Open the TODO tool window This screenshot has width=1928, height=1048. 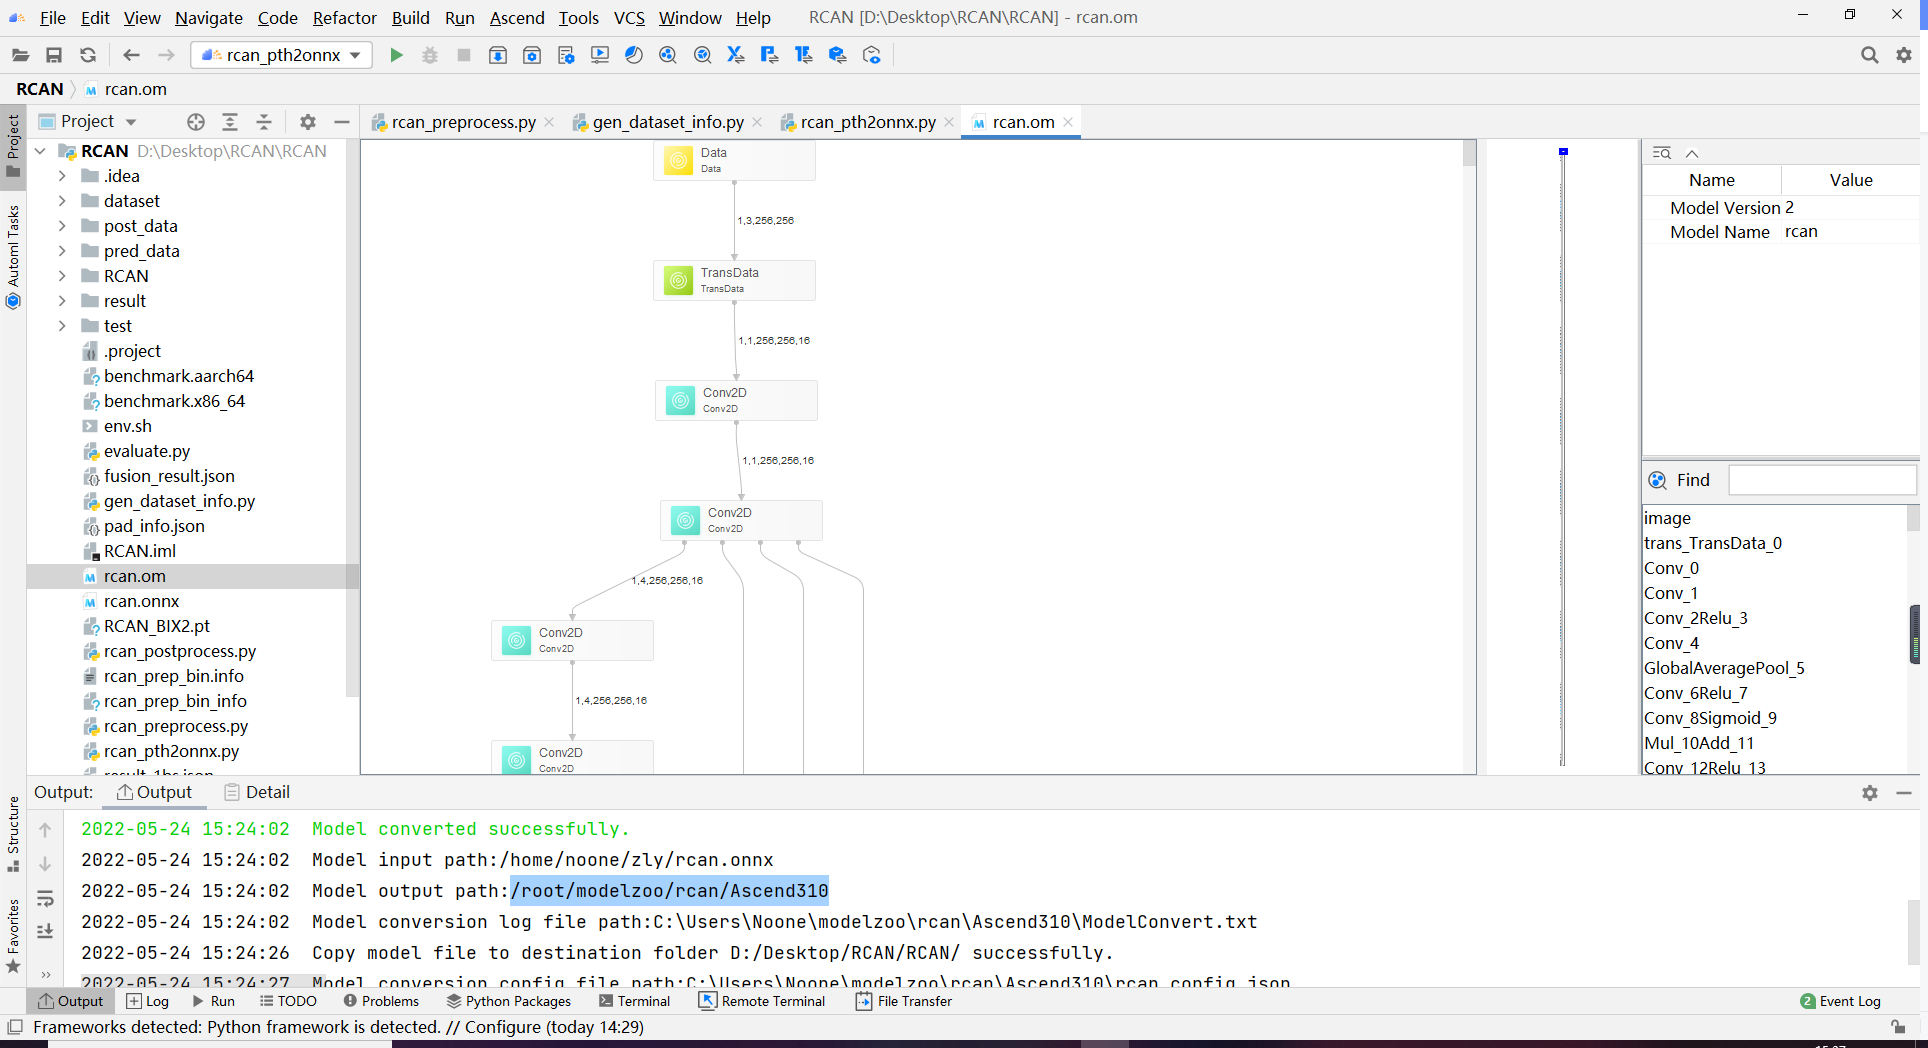coord(288,1001)
